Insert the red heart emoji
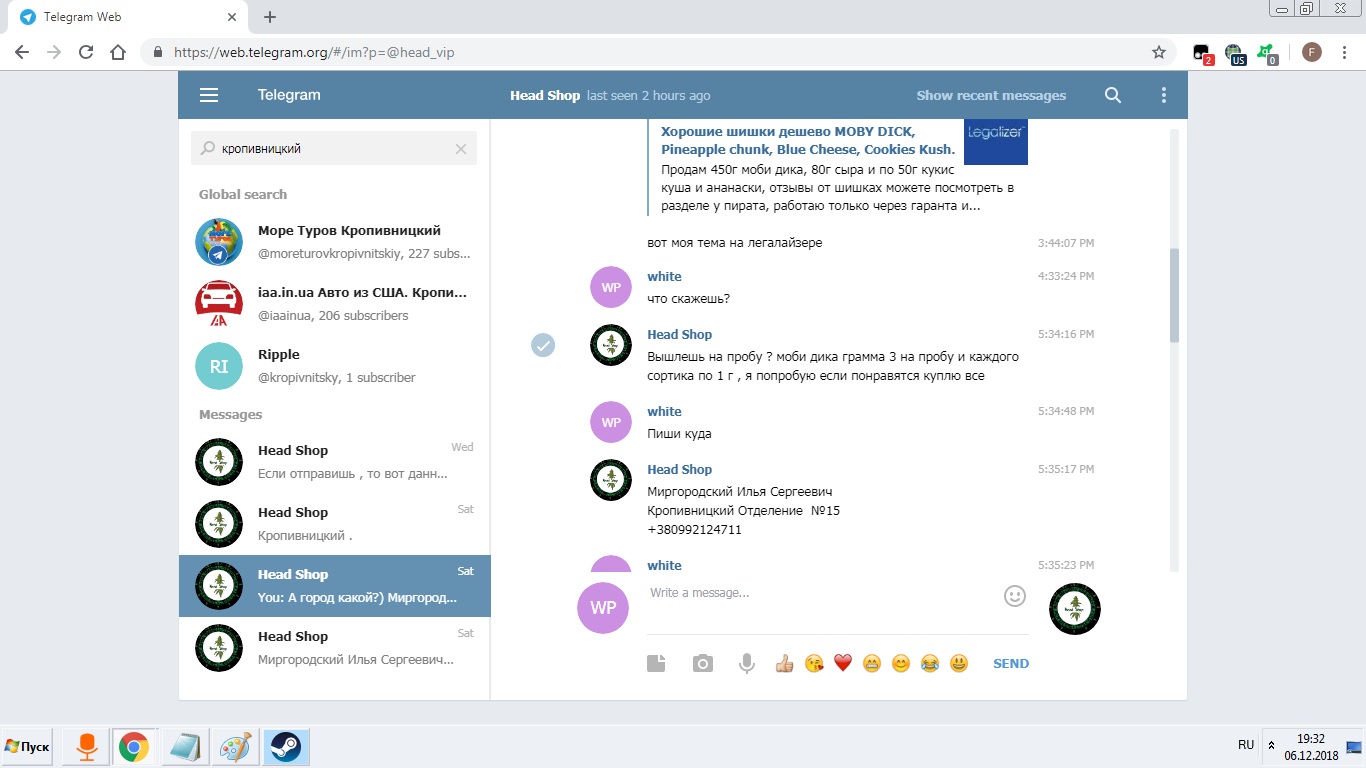This screenshot has width=1366, height=768. coord(843,663)
